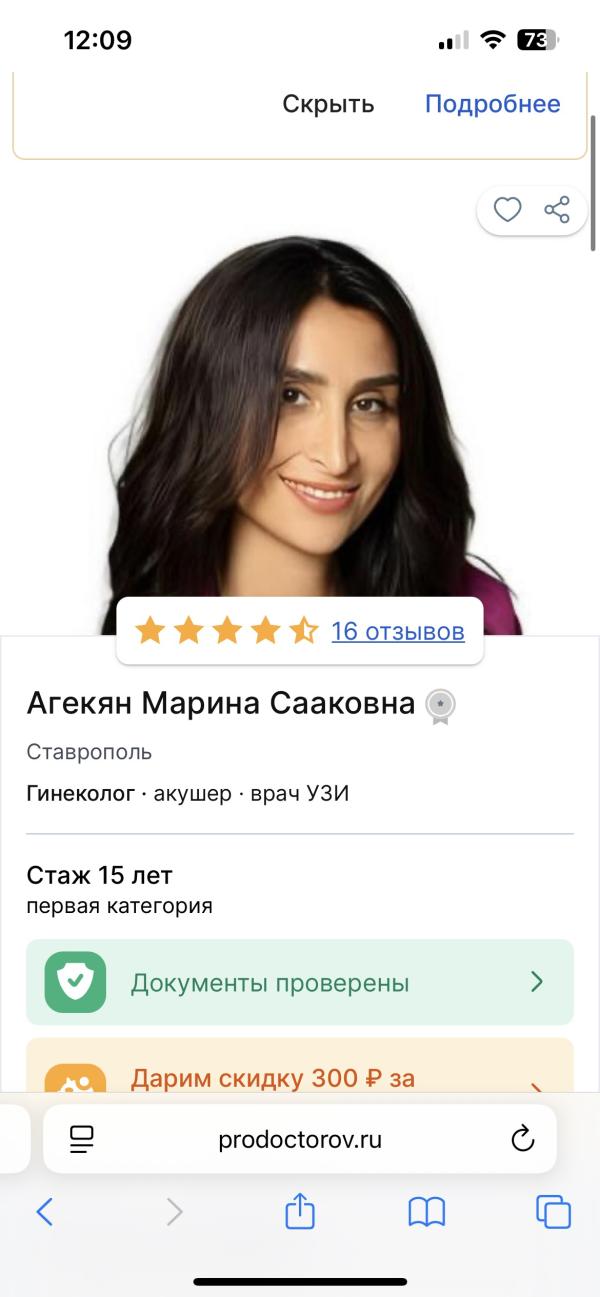
Task: Go back with the Safari back arrow
Action: pos(44,1212)
